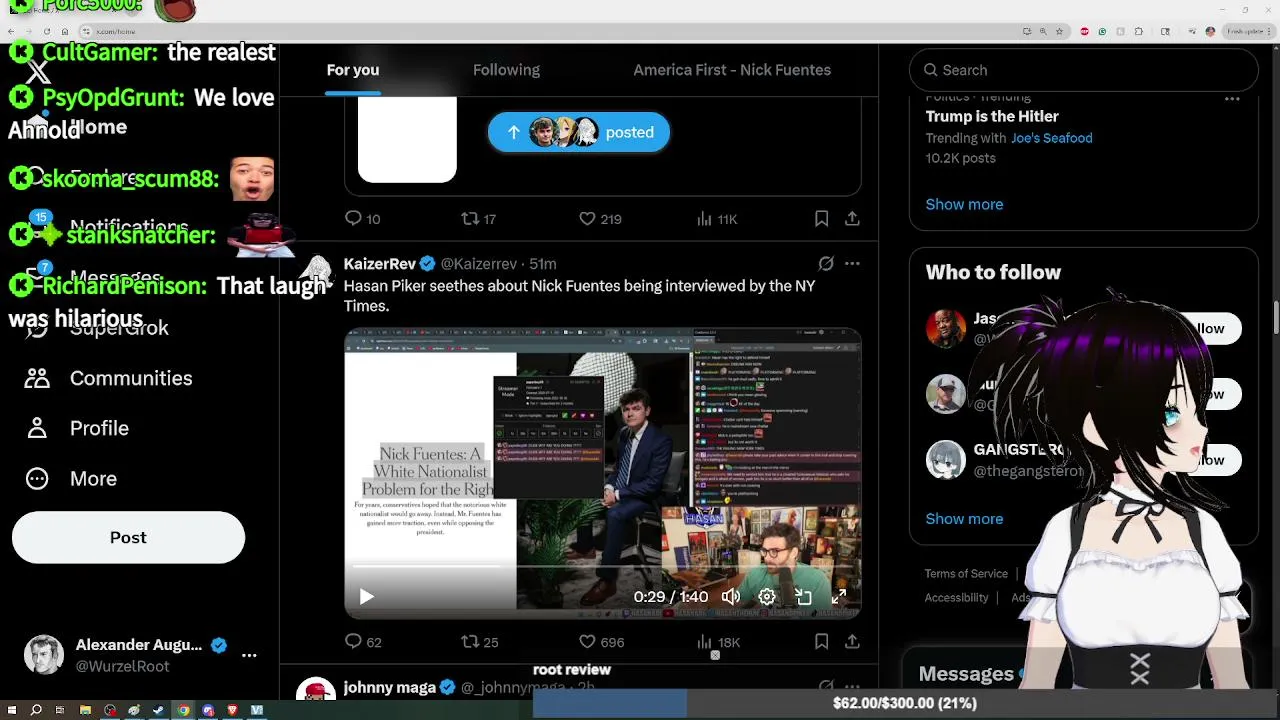Screen dimensions: 1280x720
Task: Like the KaizerRev post with 696 likes
Action: coord(601,642)
